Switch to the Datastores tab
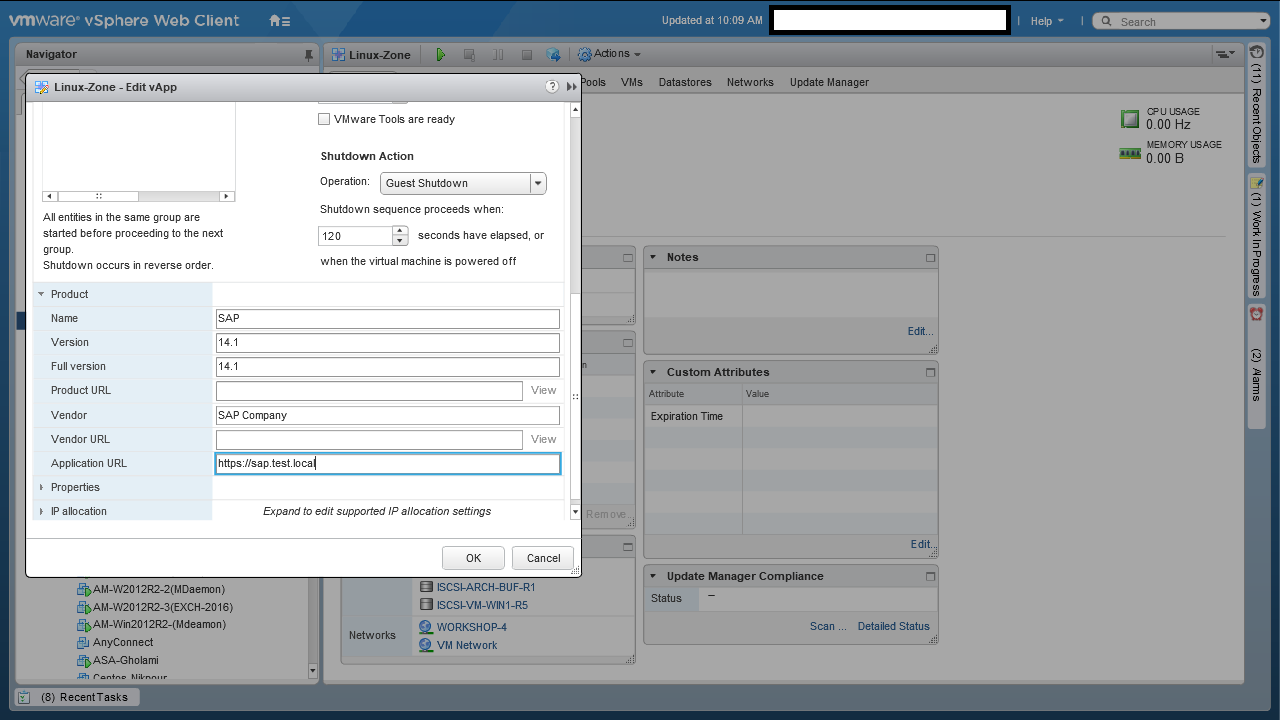 [685, 82]
